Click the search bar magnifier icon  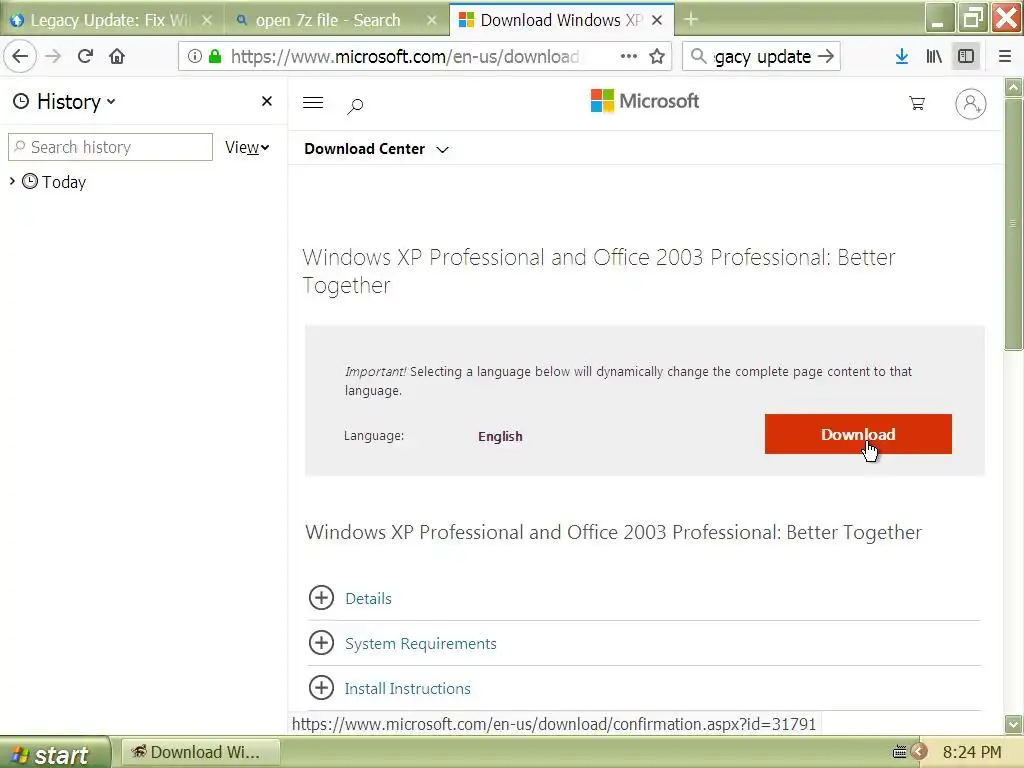tap(699, 56)
